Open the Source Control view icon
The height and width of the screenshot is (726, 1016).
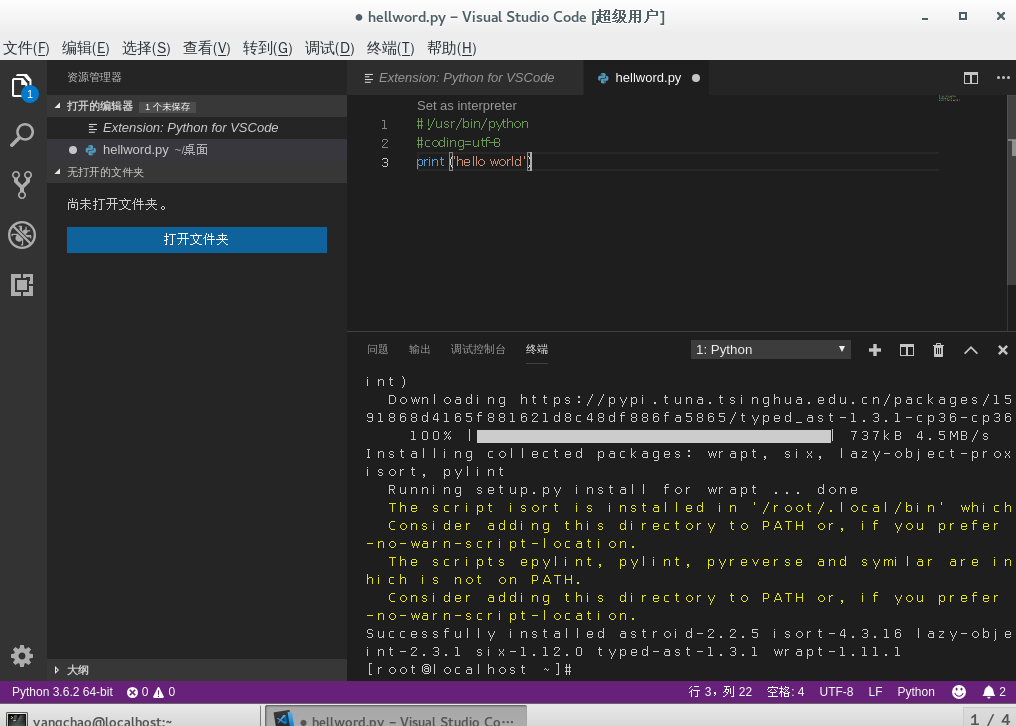click(22, 185)
